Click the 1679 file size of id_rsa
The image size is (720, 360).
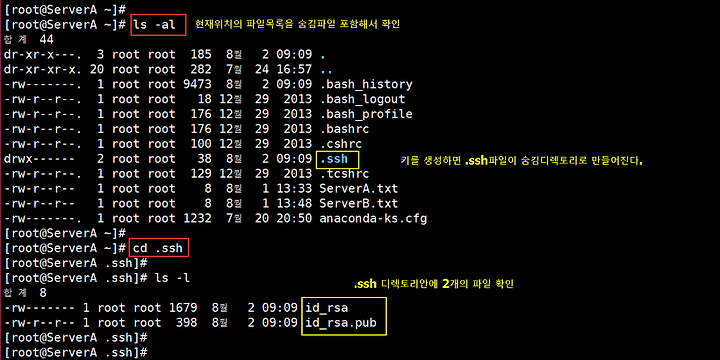click(183, 308)
